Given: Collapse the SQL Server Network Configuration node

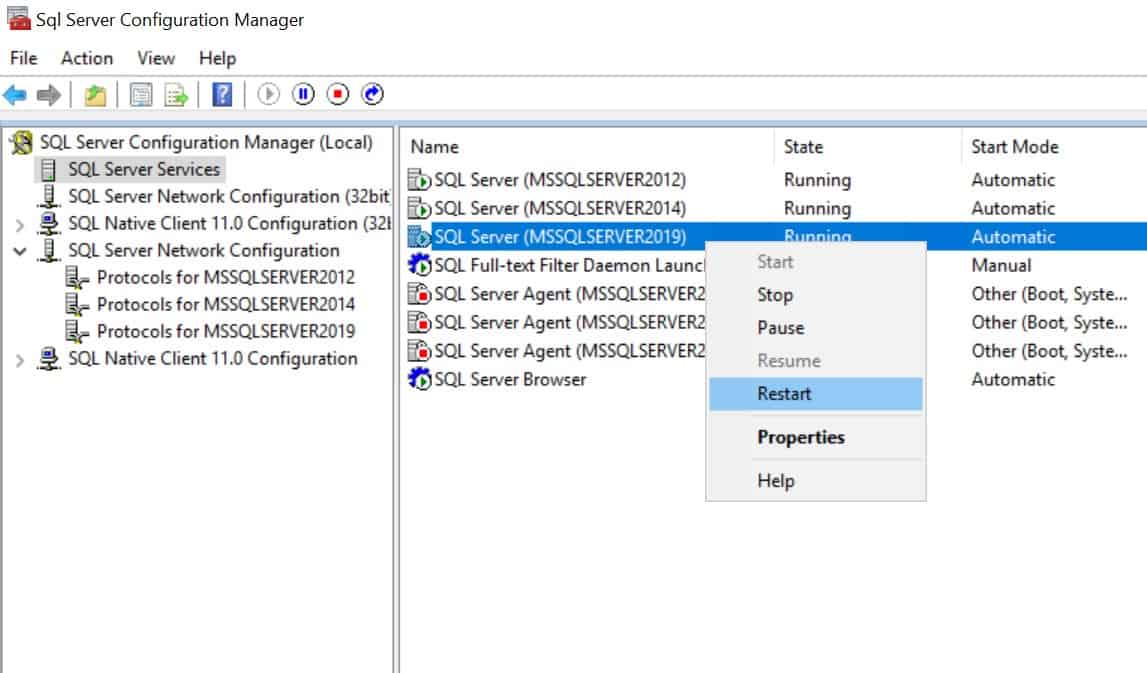Looking at the screenshot, I should [20, 252].
